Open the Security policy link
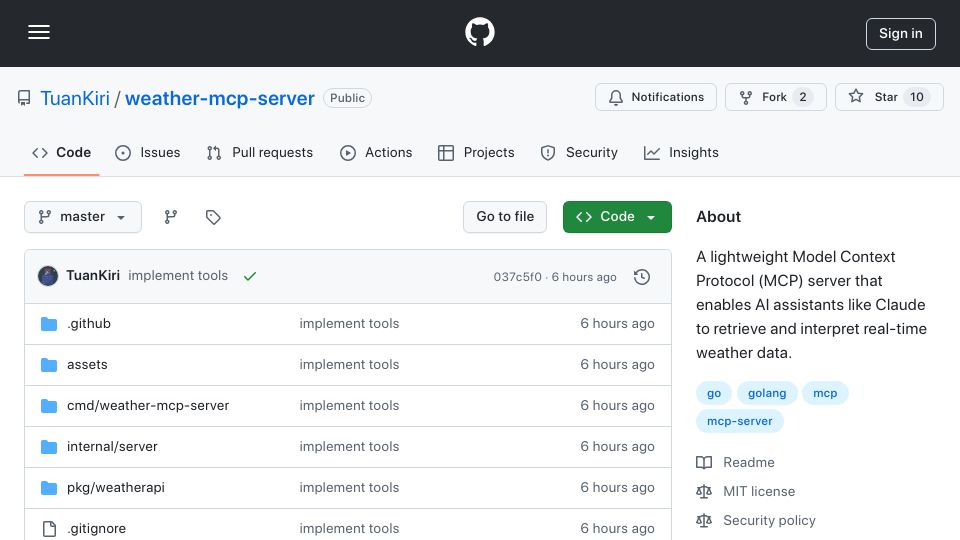 point(756,520)
